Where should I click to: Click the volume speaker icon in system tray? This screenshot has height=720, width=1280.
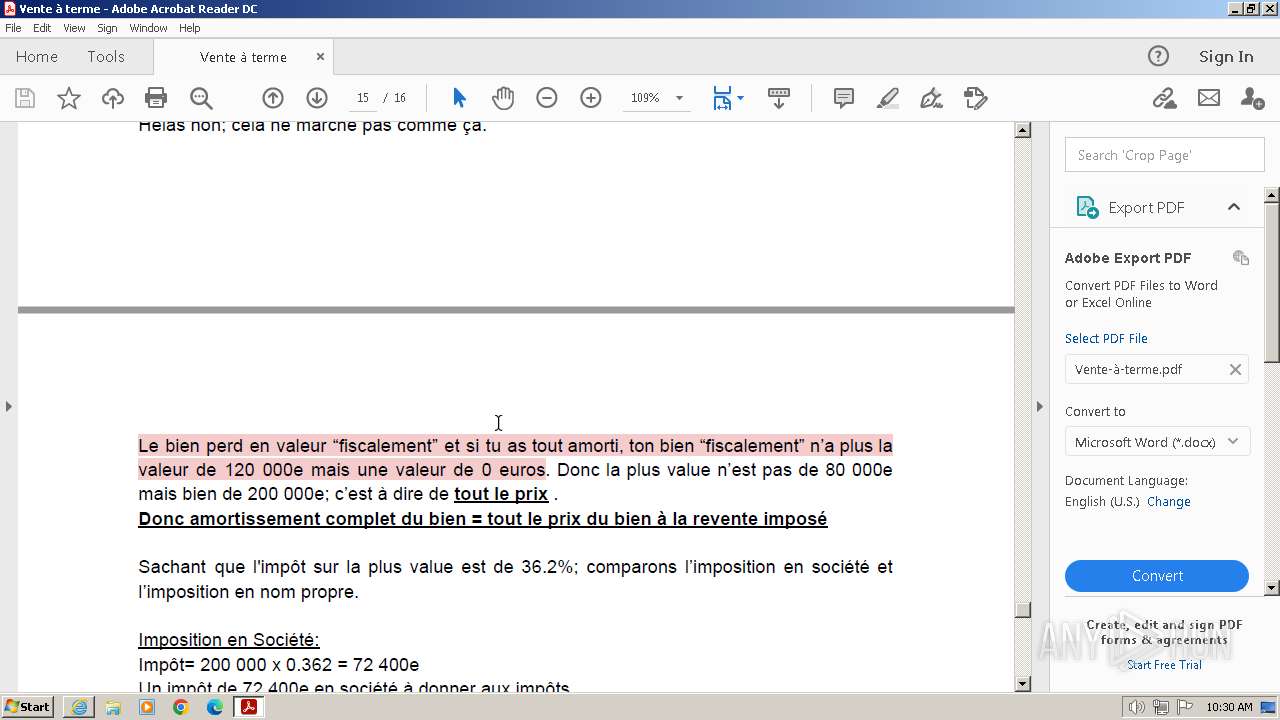(x=1137, y=707)
